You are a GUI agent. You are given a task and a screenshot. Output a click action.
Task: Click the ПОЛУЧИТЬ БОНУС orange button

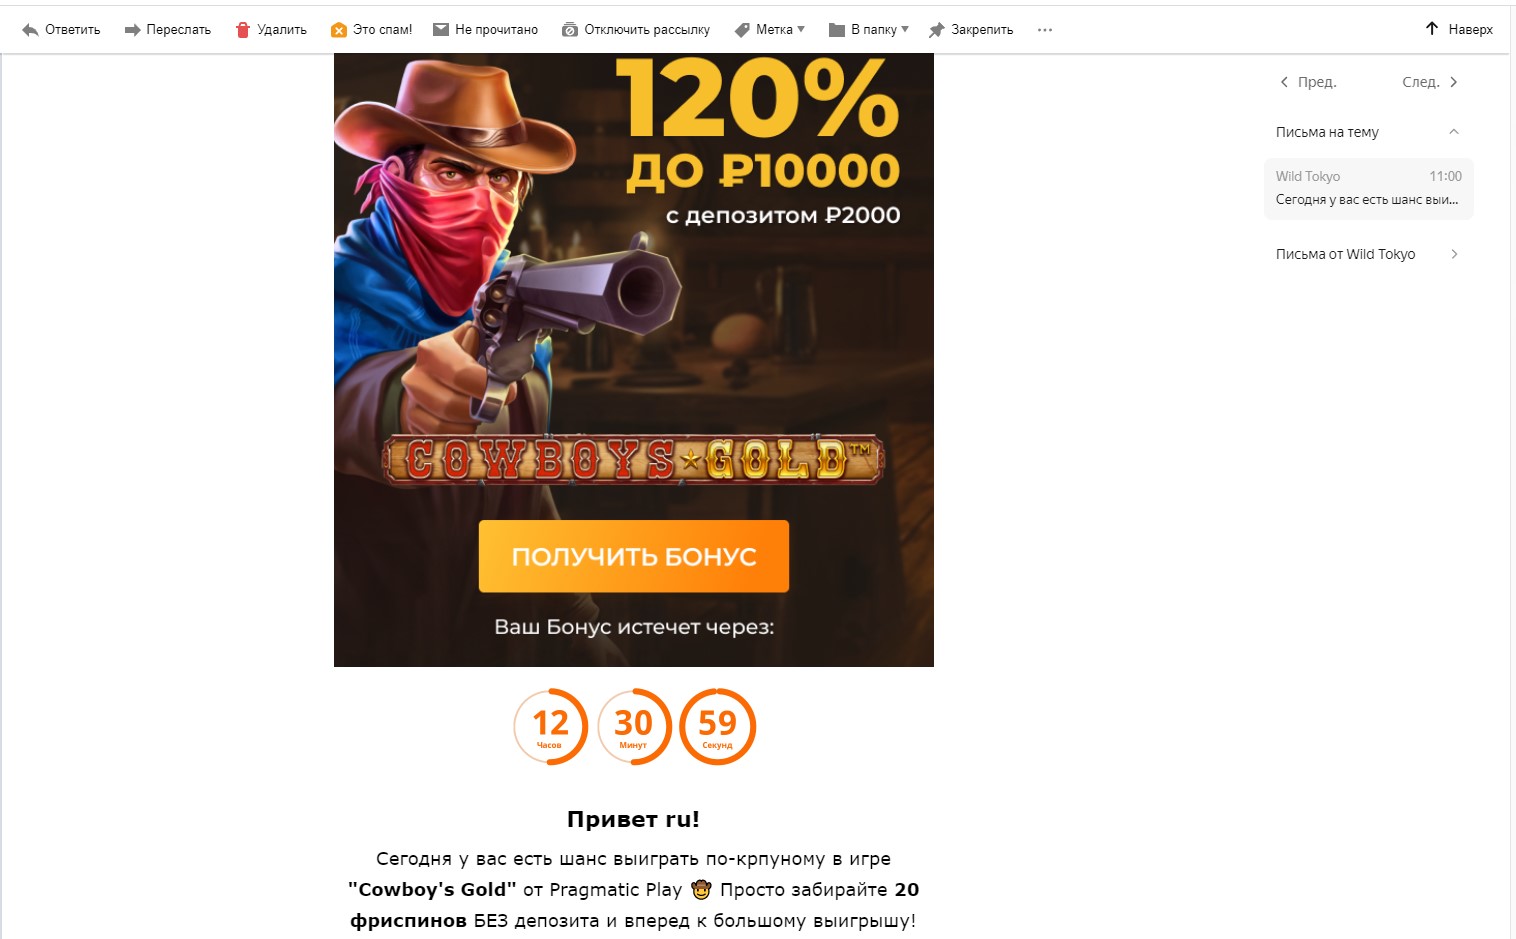(x=634, y=556)
